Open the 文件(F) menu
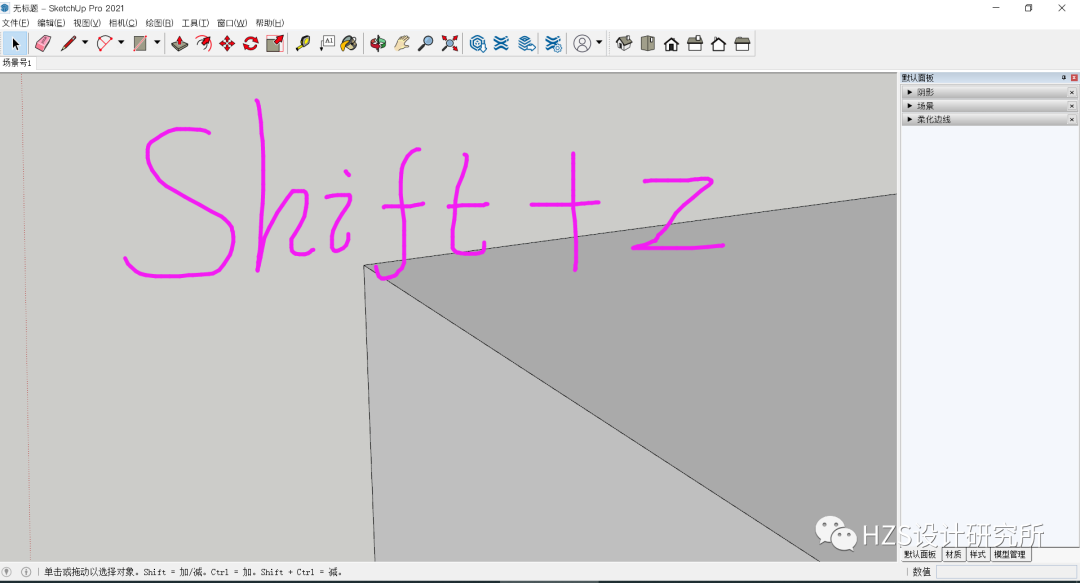This screenshot has height=583, width=1080. (15, 23)
